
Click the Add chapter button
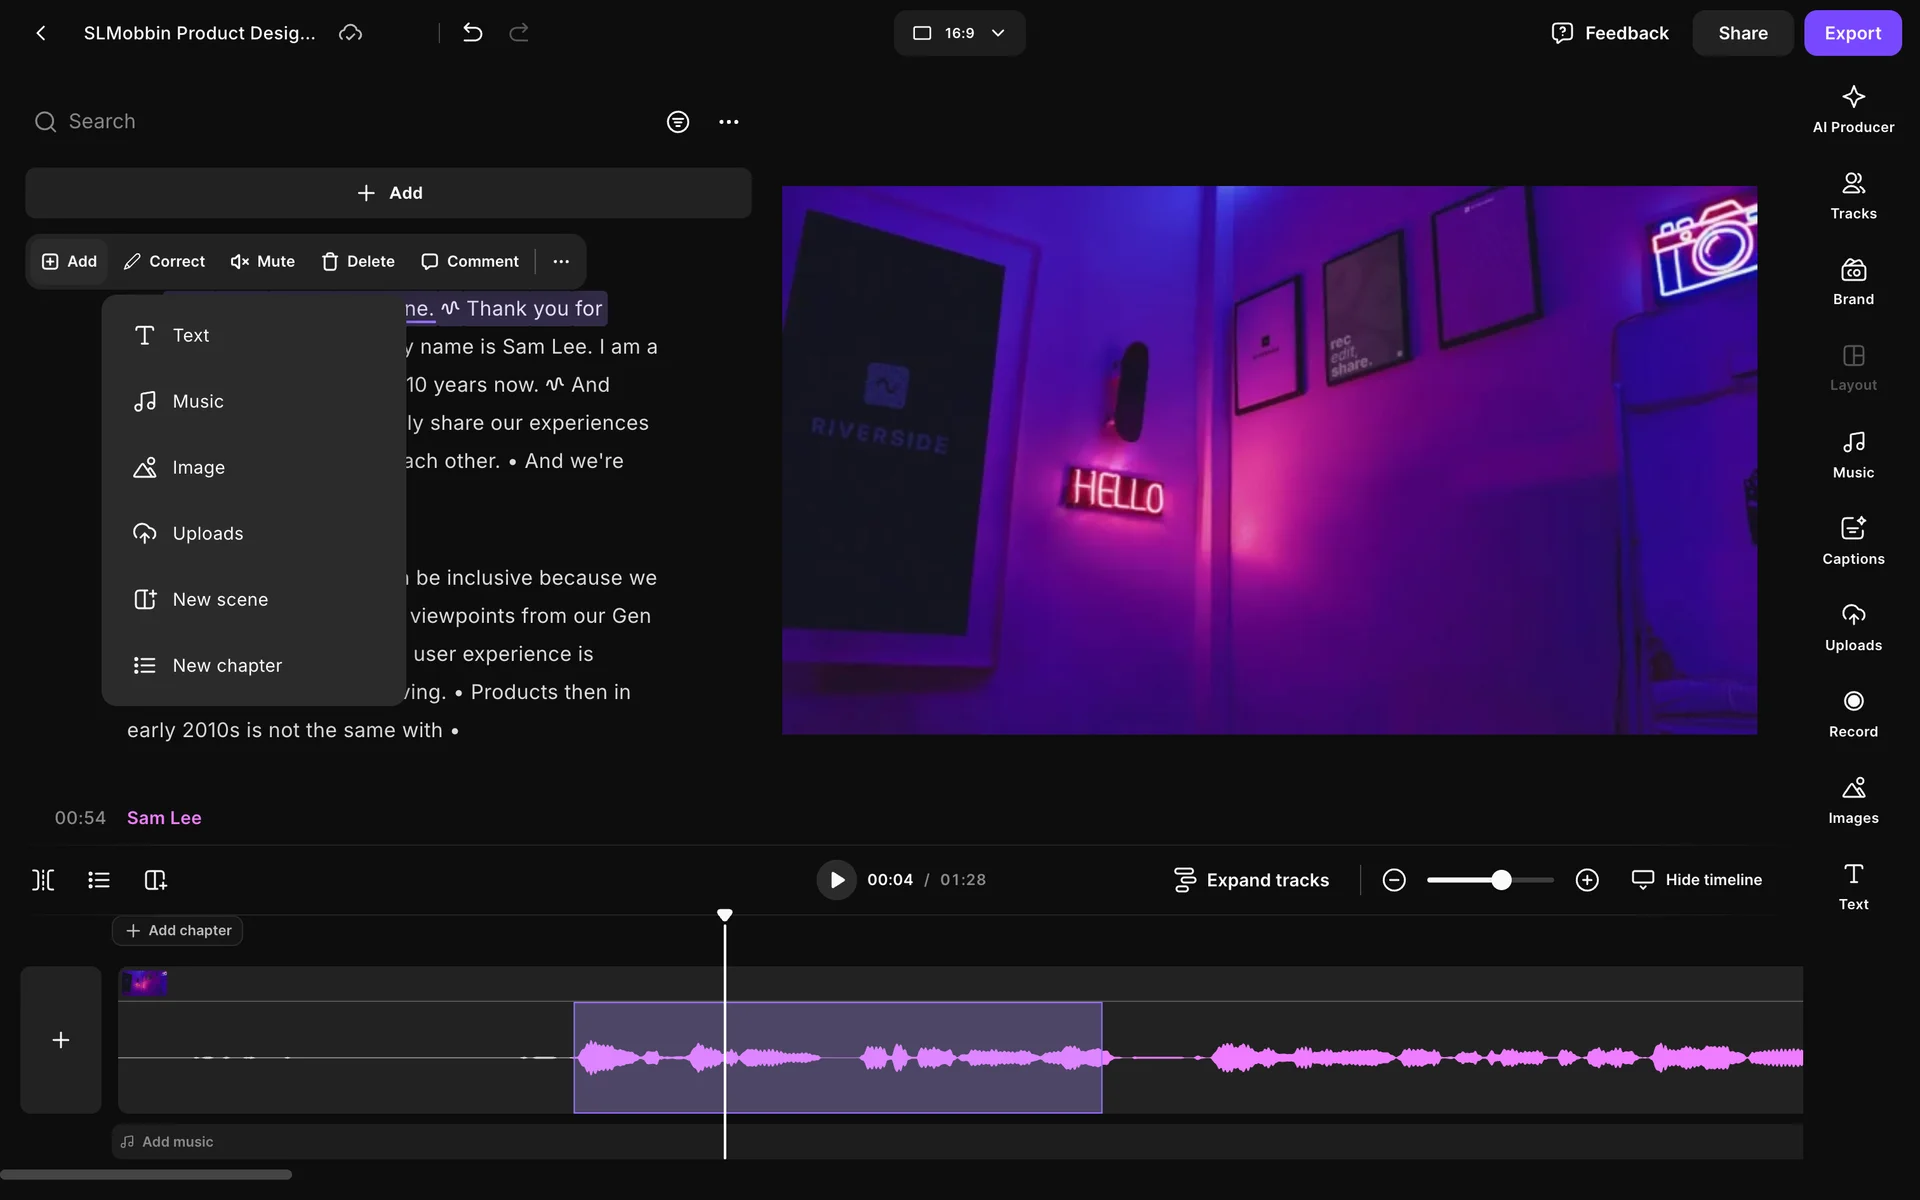coord(178,930)
